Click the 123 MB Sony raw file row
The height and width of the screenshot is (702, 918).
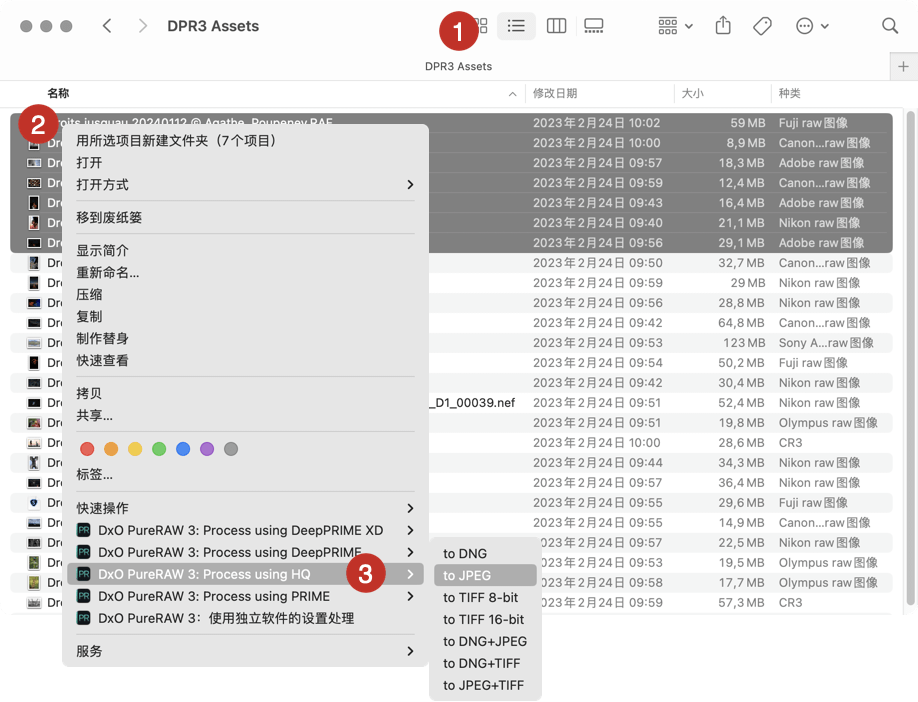click(451, 343)
